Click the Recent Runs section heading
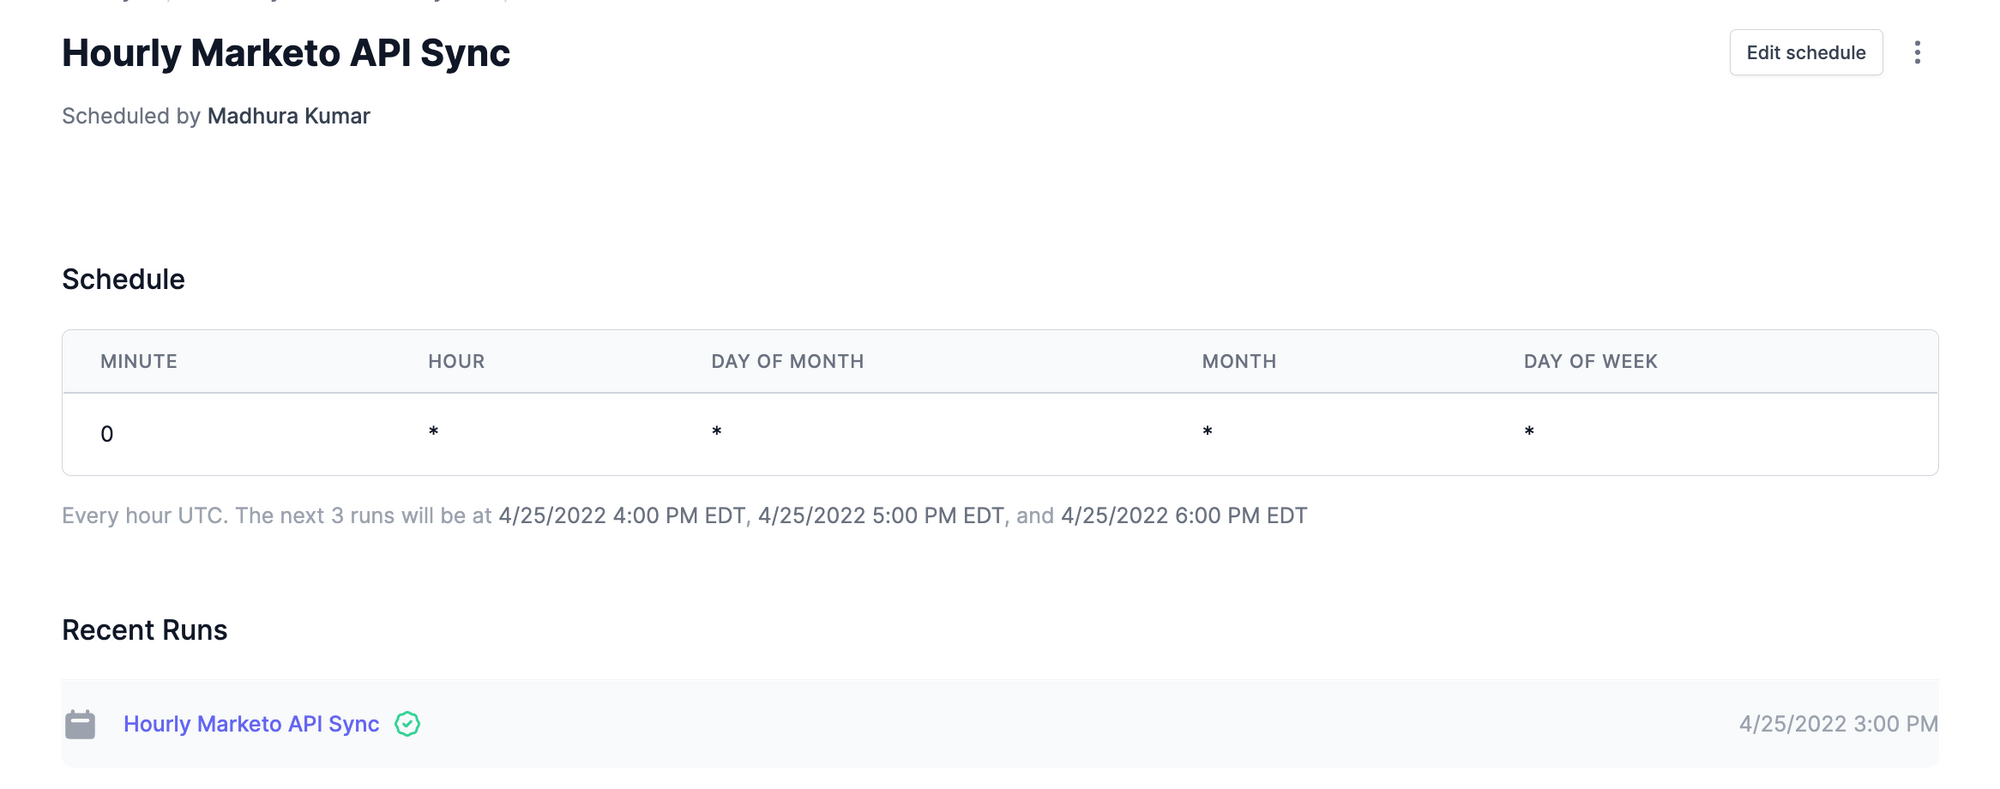2000x789 pixels. point(145,630)
